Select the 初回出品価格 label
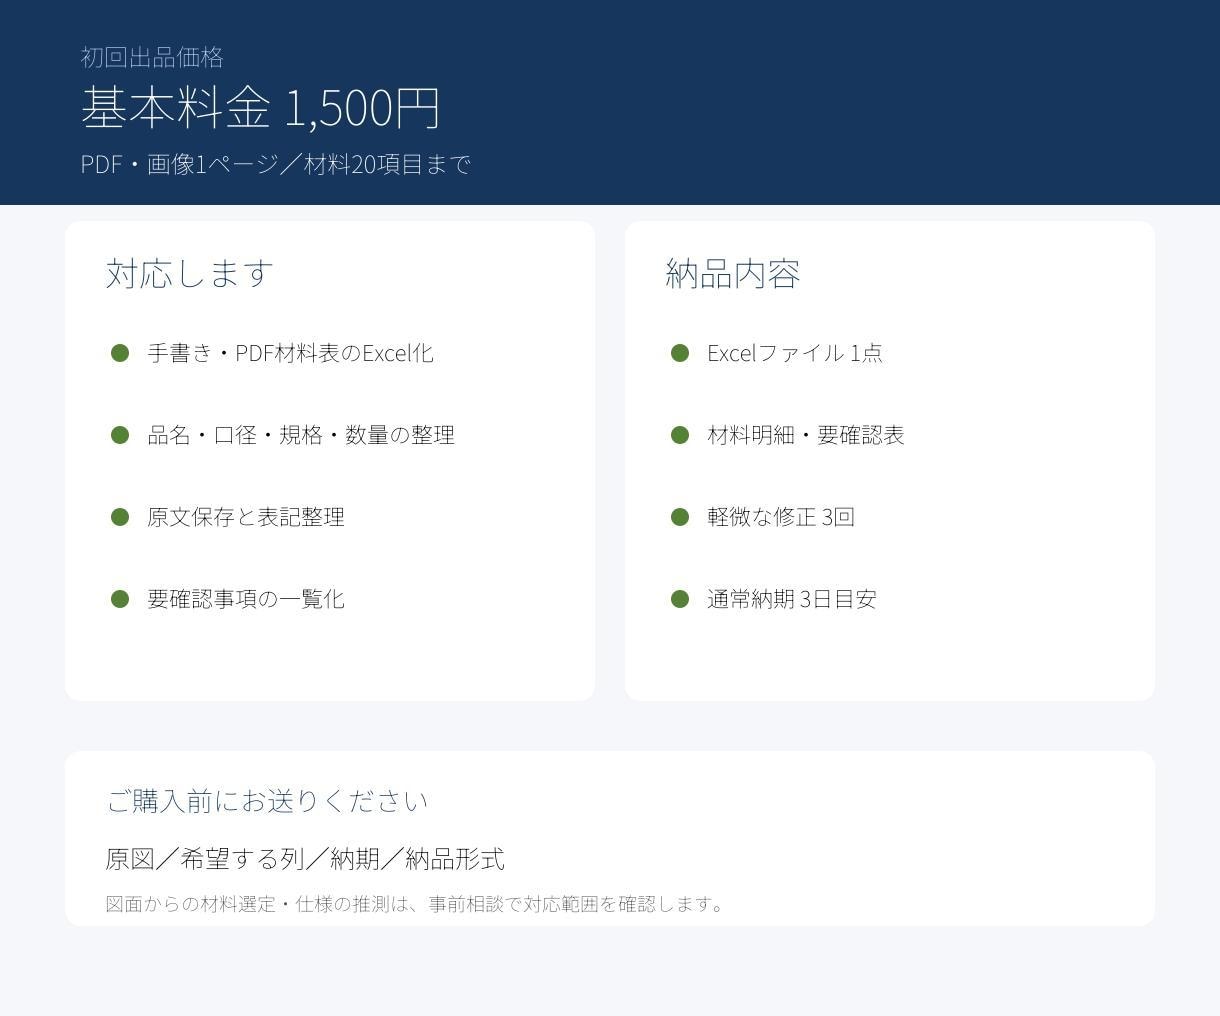This screenshot has height=1016, width=1220. coord(152,57)
